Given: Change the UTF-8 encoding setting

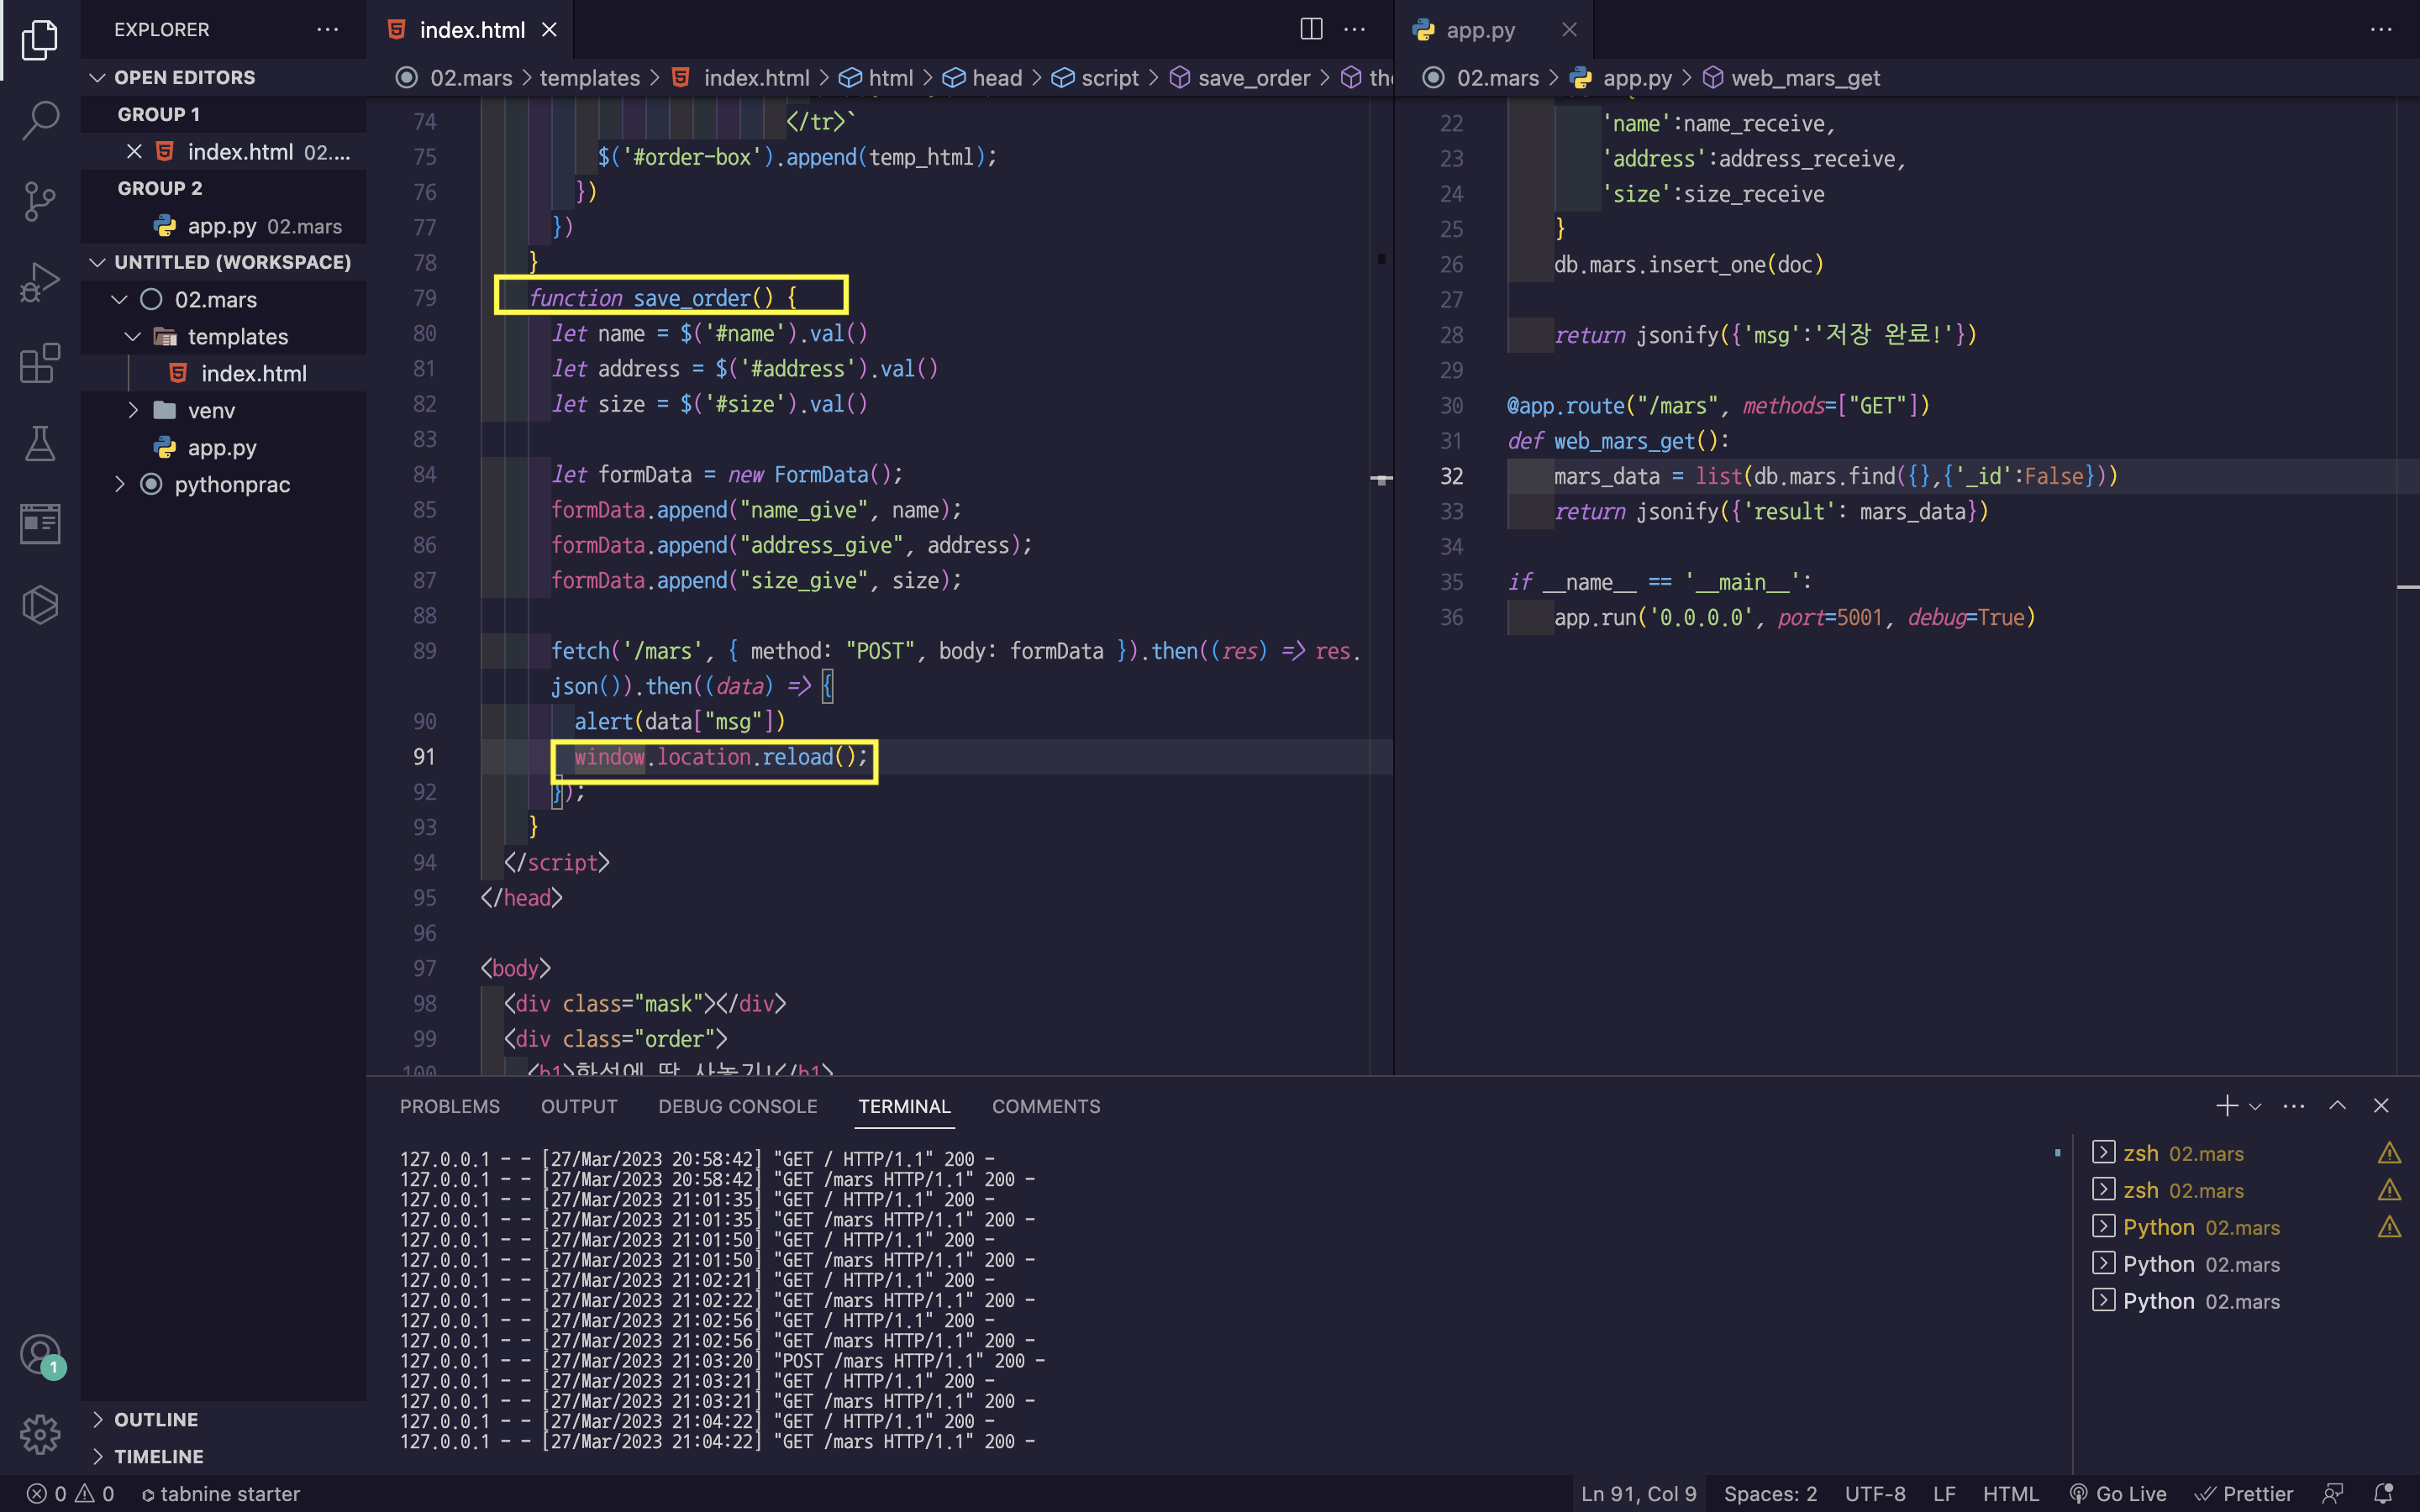Looking at the screenshot, I should tap(1875, 1493).
